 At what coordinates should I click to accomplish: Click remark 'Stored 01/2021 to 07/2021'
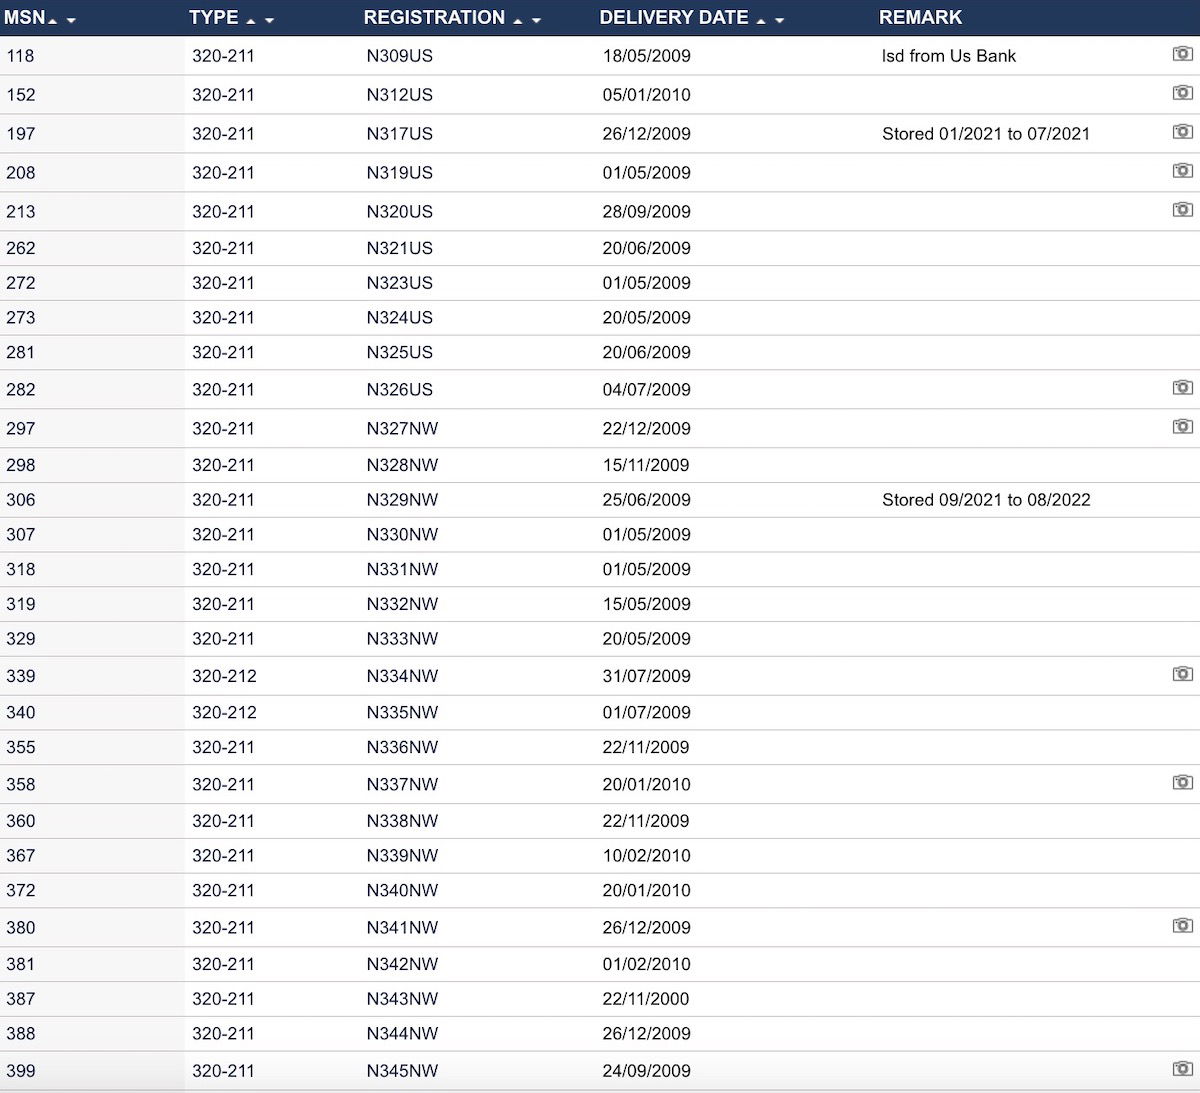986,134
